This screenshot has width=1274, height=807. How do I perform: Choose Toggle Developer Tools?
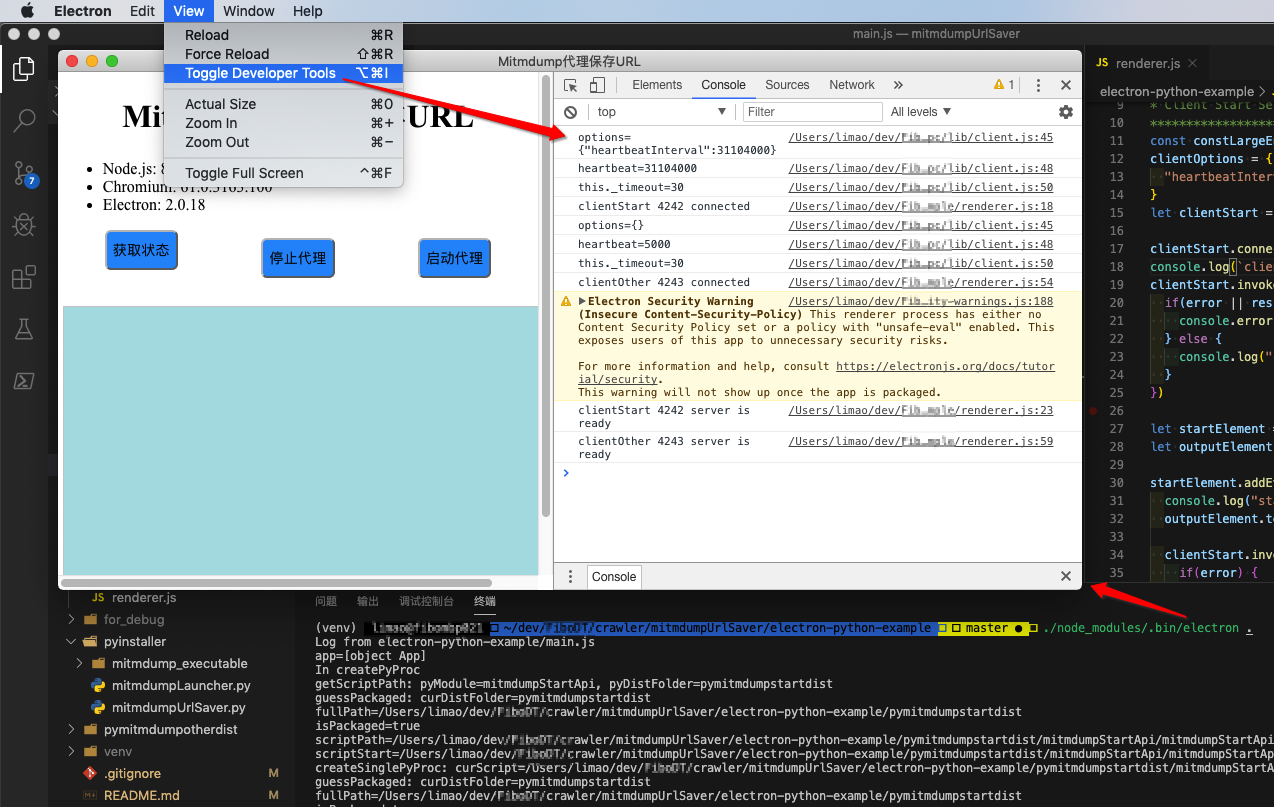[x=284, y=73]
